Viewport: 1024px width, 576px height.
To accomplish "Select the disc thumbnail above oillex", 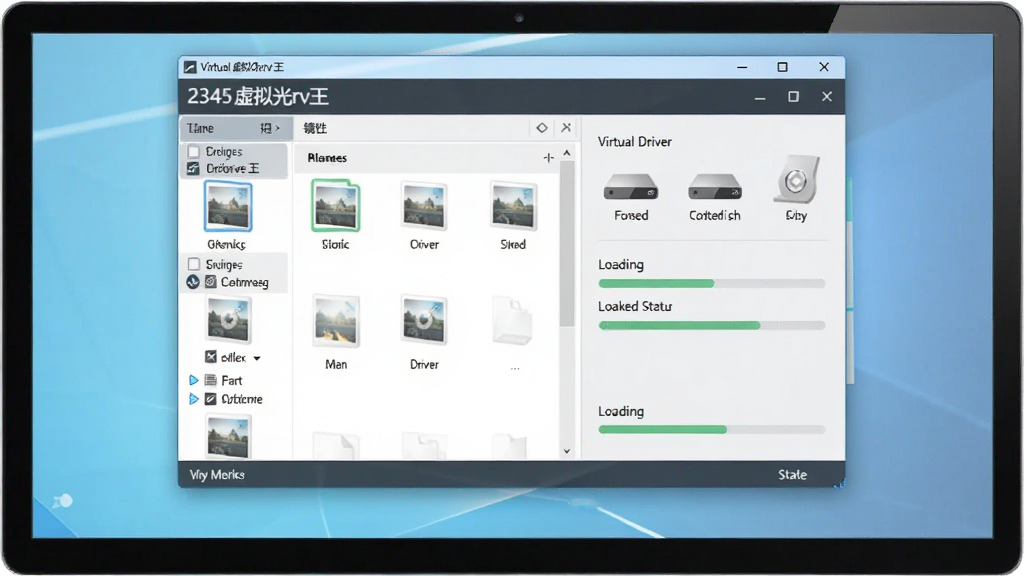I will tap(228, 319).
